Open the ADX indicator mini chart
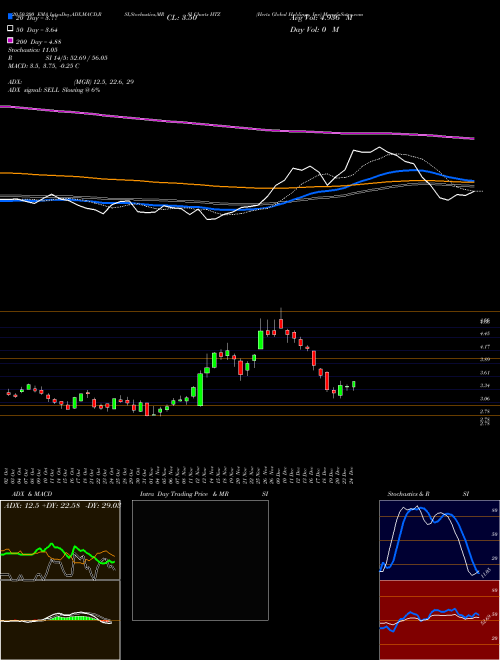The image size is (500, 660). (60, 540)
